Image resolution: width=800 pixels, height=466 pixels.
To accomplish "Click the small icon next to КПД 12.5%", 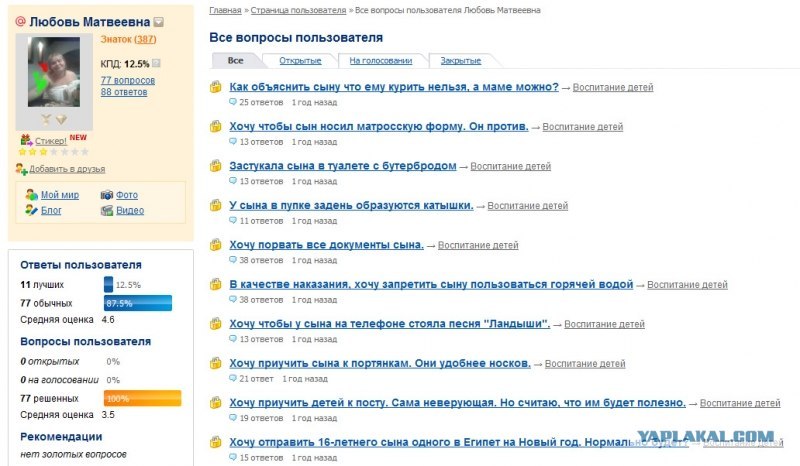I will pos(156,63).
